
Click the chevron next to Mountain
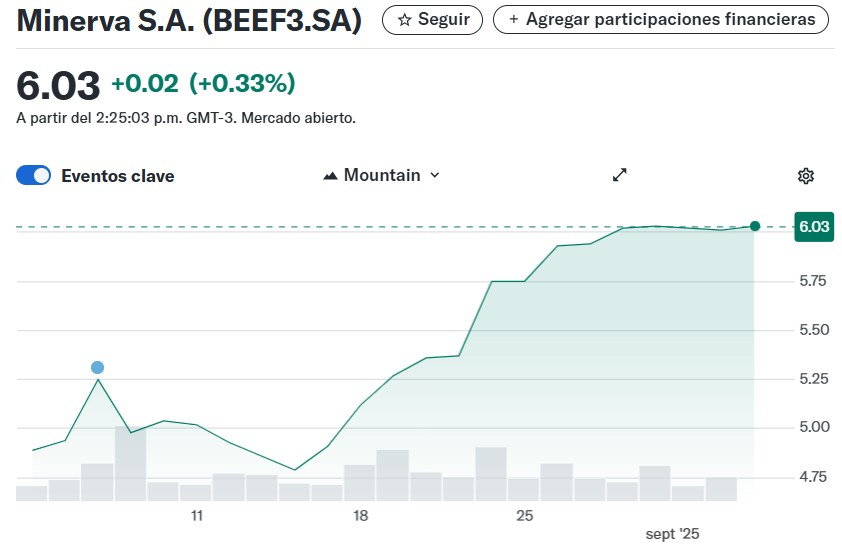point(435,175)
